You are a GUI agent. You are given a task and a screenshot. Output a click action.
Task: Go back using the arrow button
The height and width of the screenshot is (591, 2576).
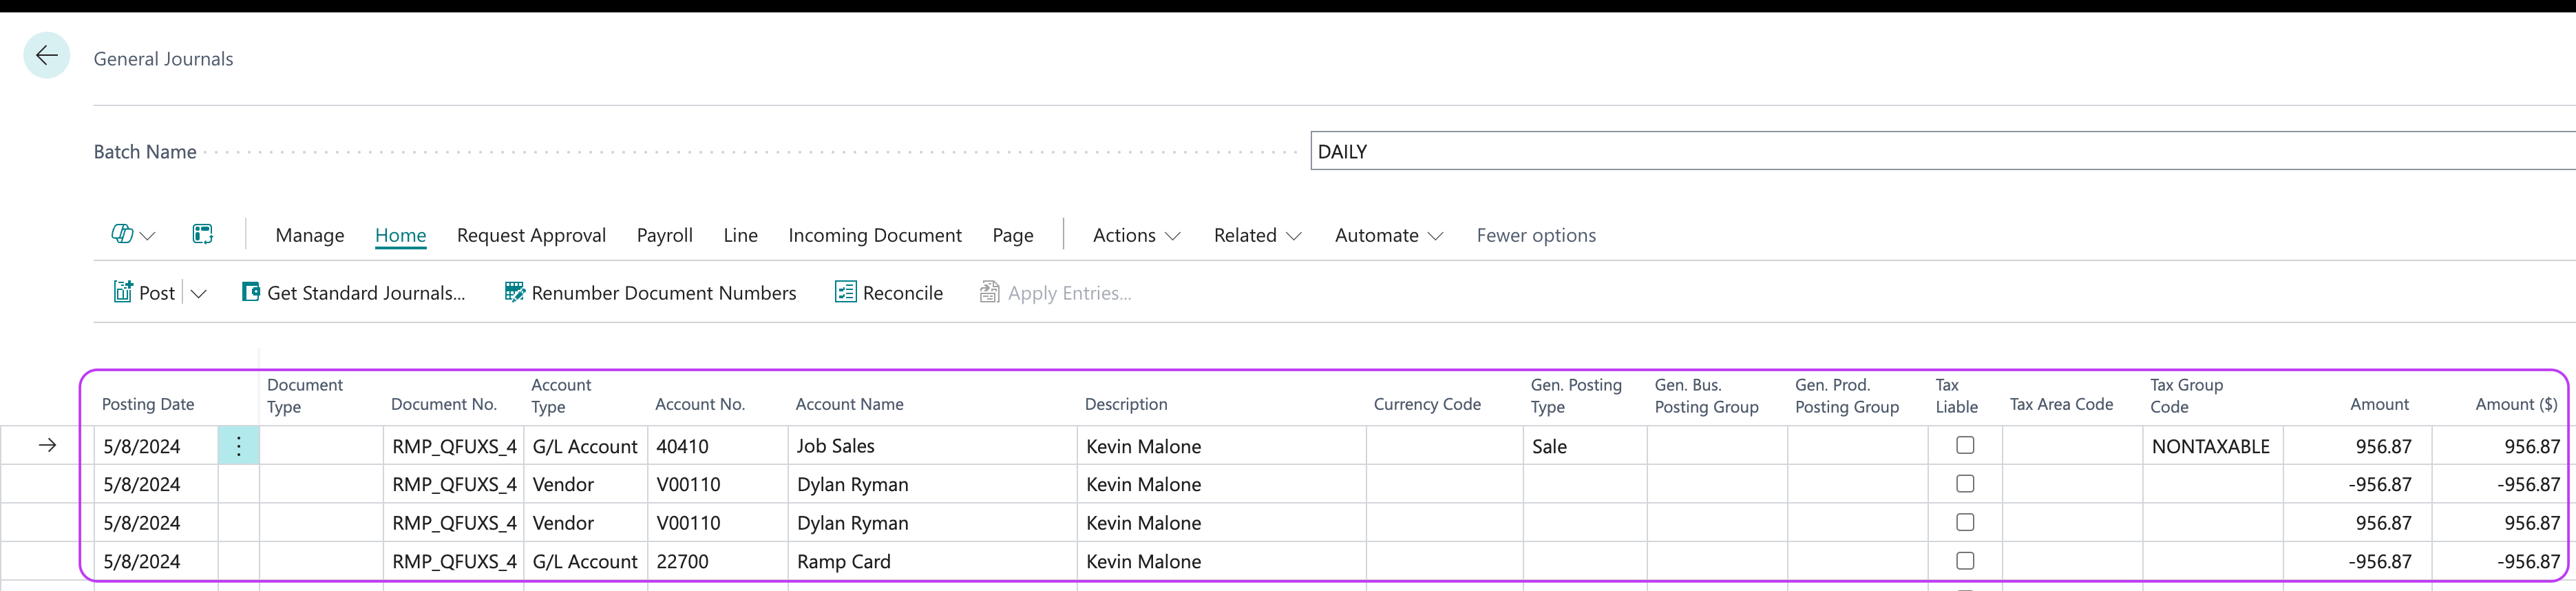[x=46, y=56]
